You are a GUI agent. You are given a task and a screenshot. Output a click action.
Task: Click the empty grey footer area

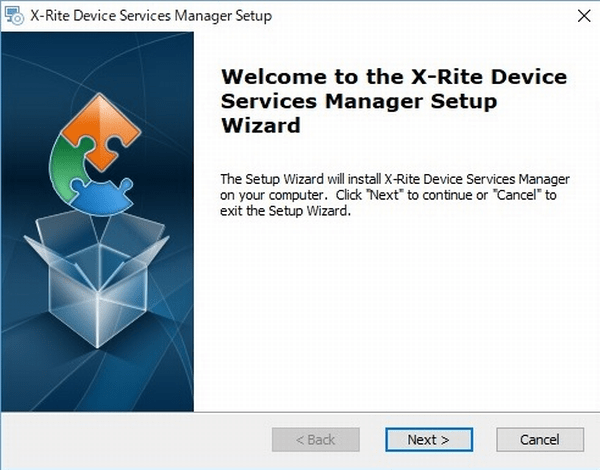pos(130,439)
